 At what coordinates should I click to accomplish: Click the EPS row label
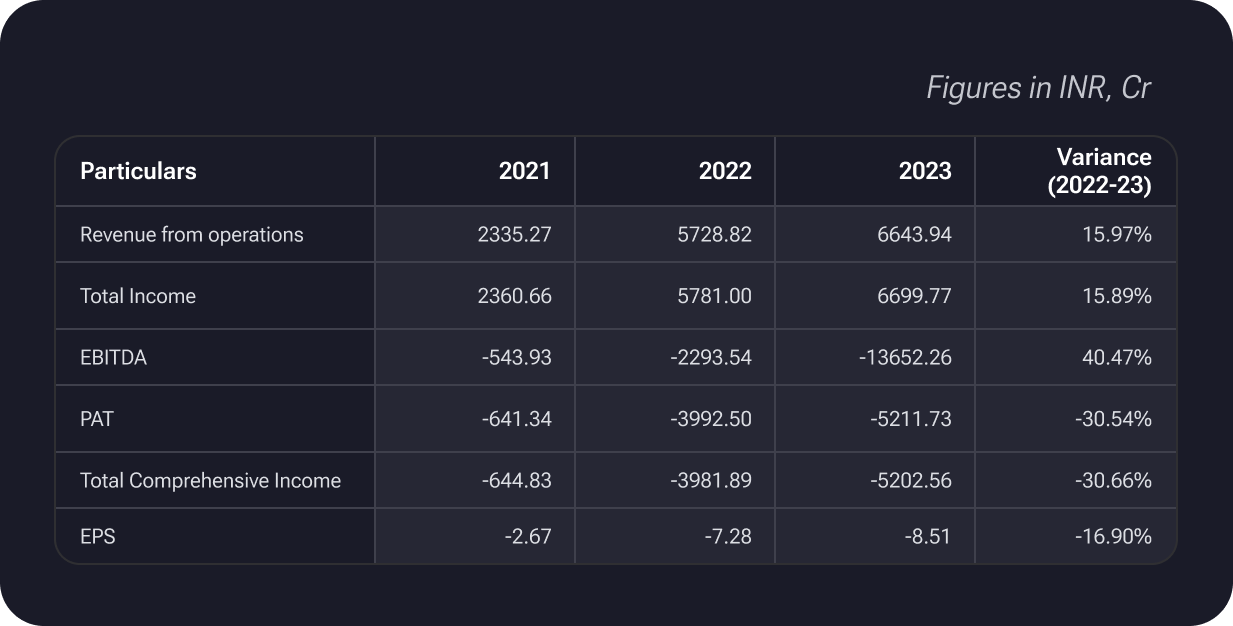(x=98, y=537)
